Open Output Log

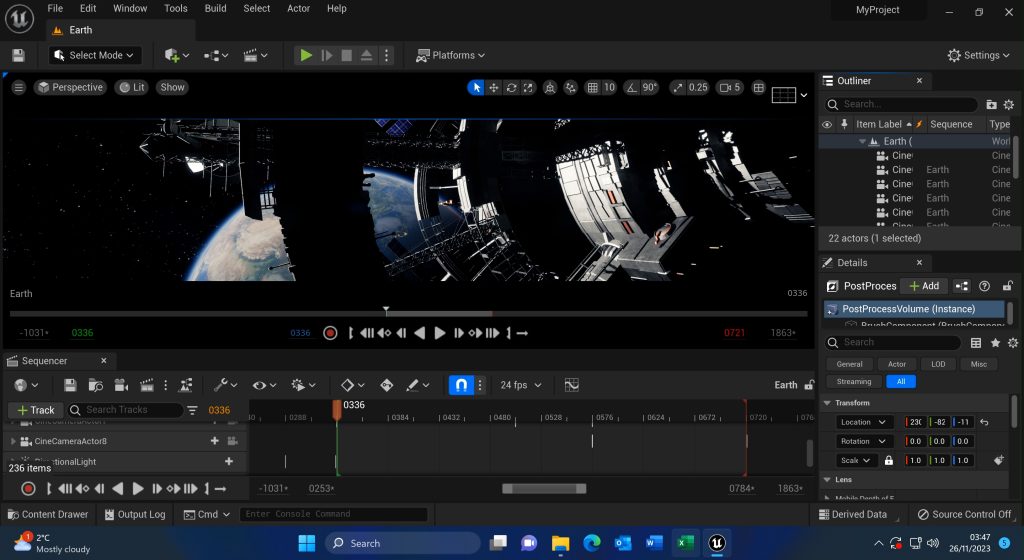pos(135,514)
